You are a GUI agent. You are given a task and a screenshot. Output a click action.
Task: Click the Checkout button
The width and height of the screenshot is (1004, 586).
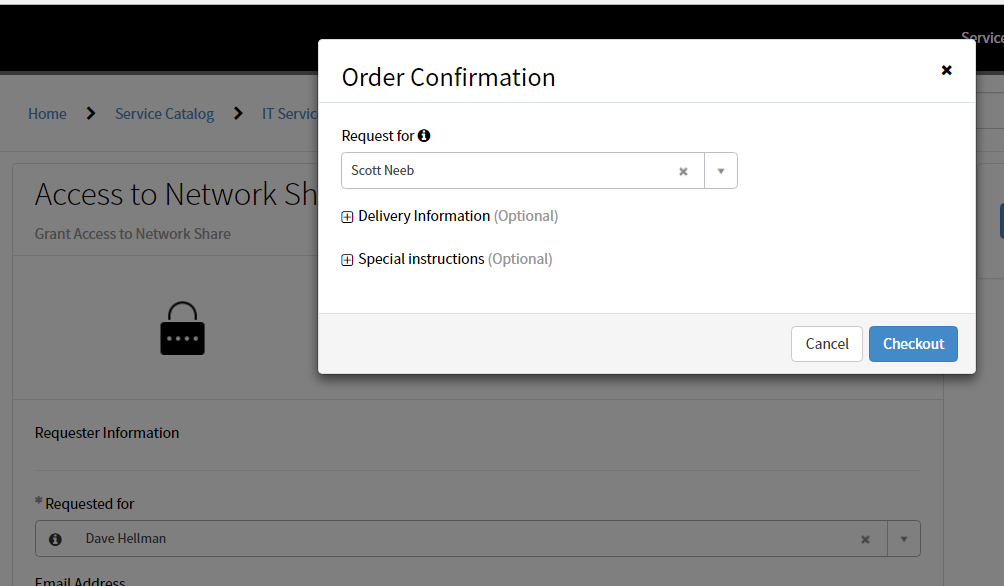tap(913, 343)
